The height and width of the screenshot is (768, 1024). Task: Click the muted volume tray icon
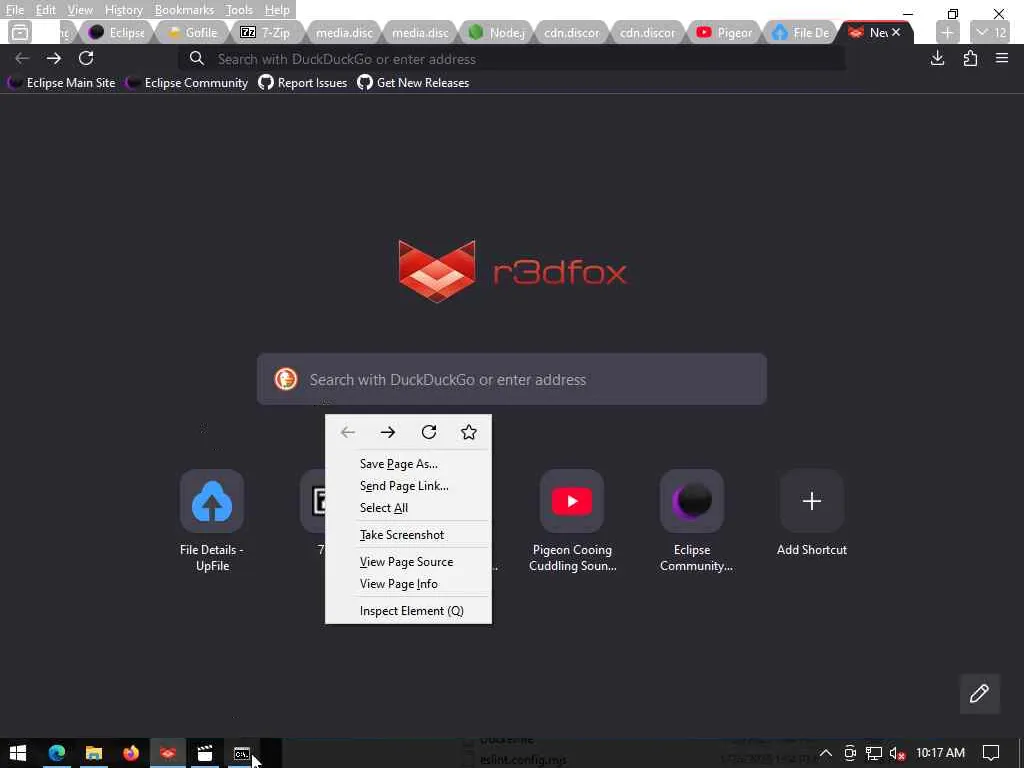click(897, 753)
